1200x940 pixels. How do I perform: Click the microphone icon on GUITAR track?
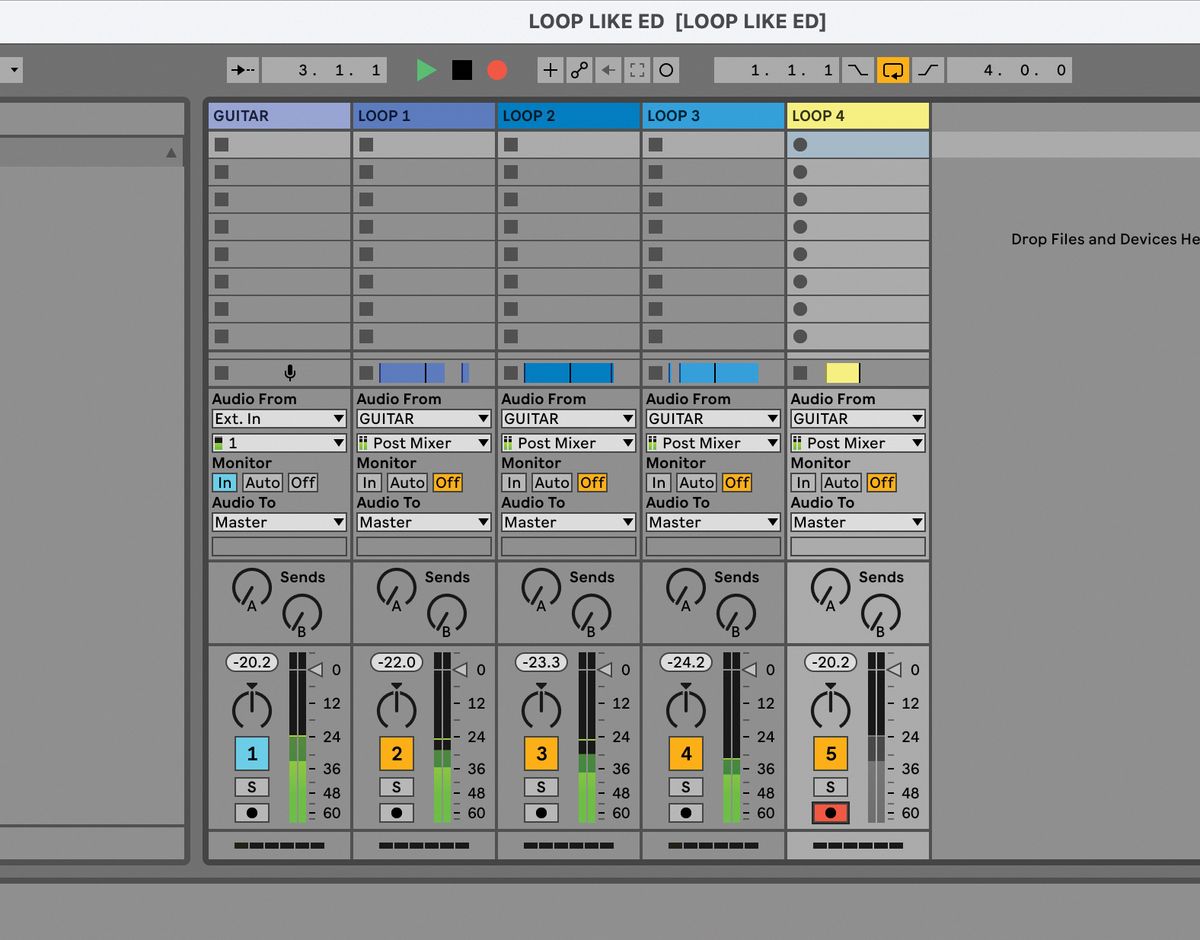(290, 373)
